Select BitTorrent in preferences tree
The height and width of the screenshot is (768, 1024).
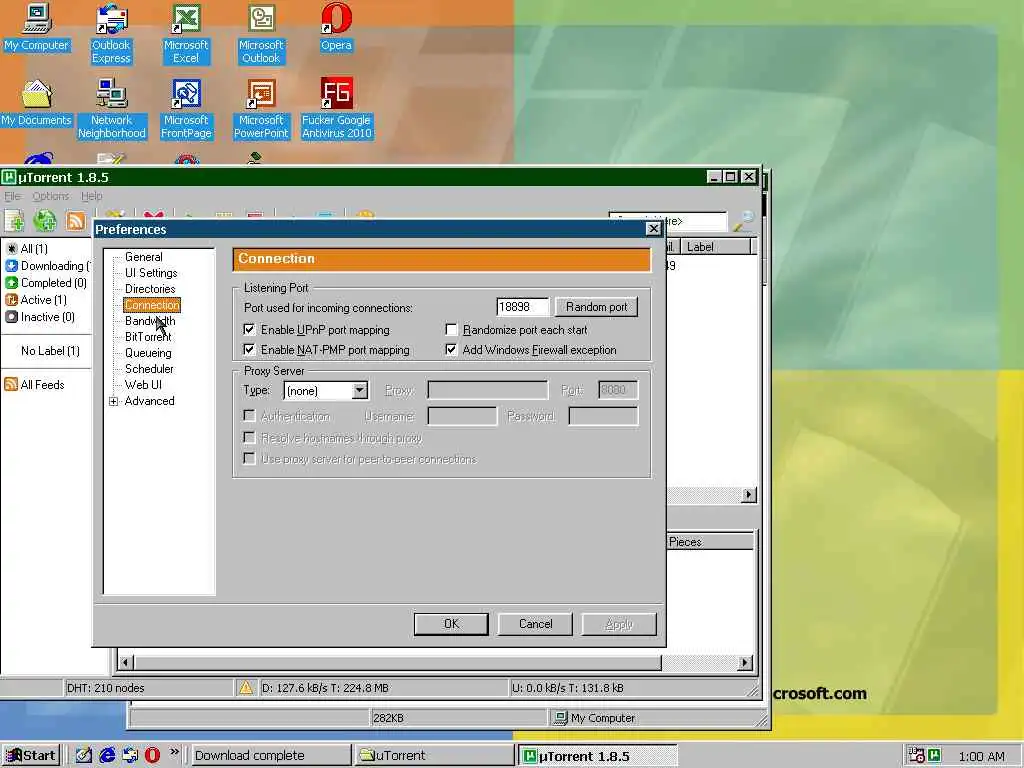[148, 337]
